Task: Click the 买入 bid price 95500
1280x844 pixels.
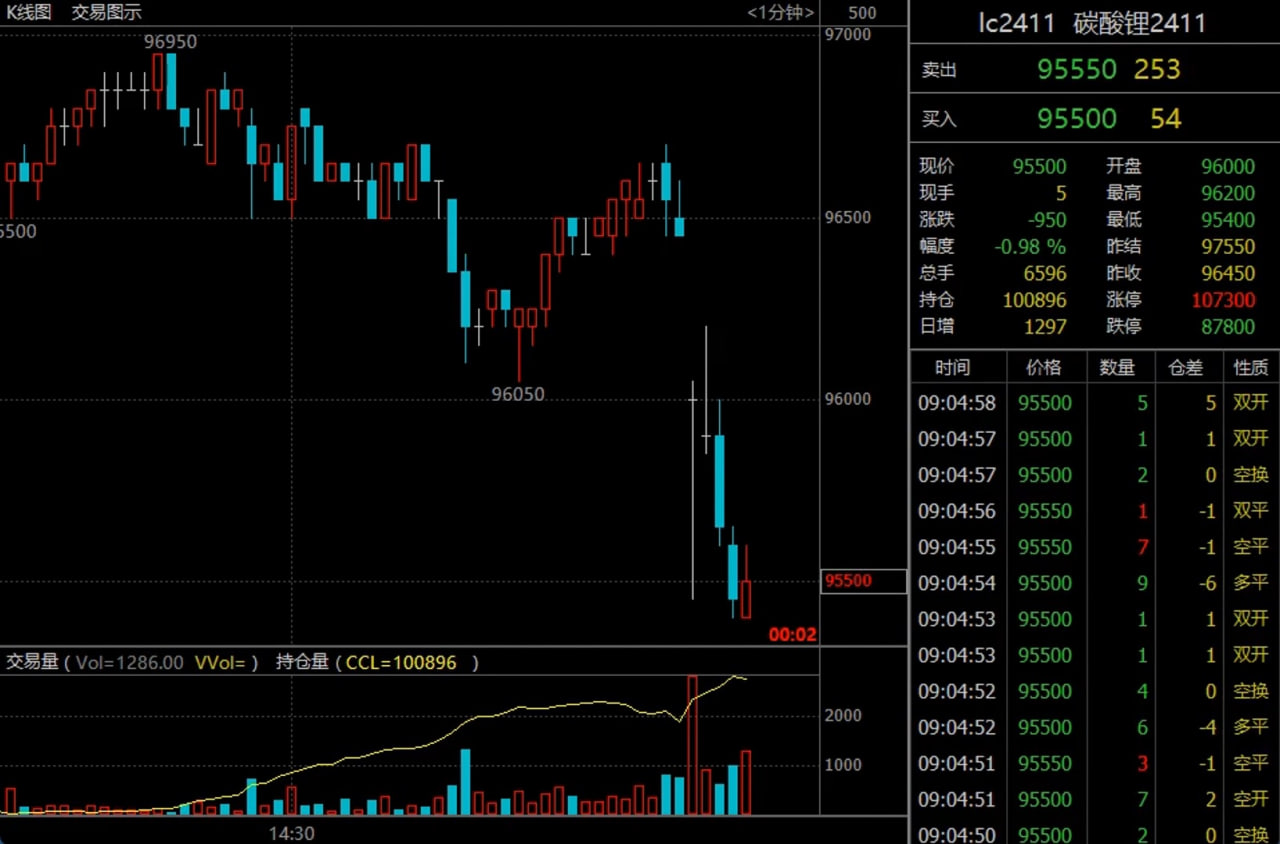Action: point(1076,119)
